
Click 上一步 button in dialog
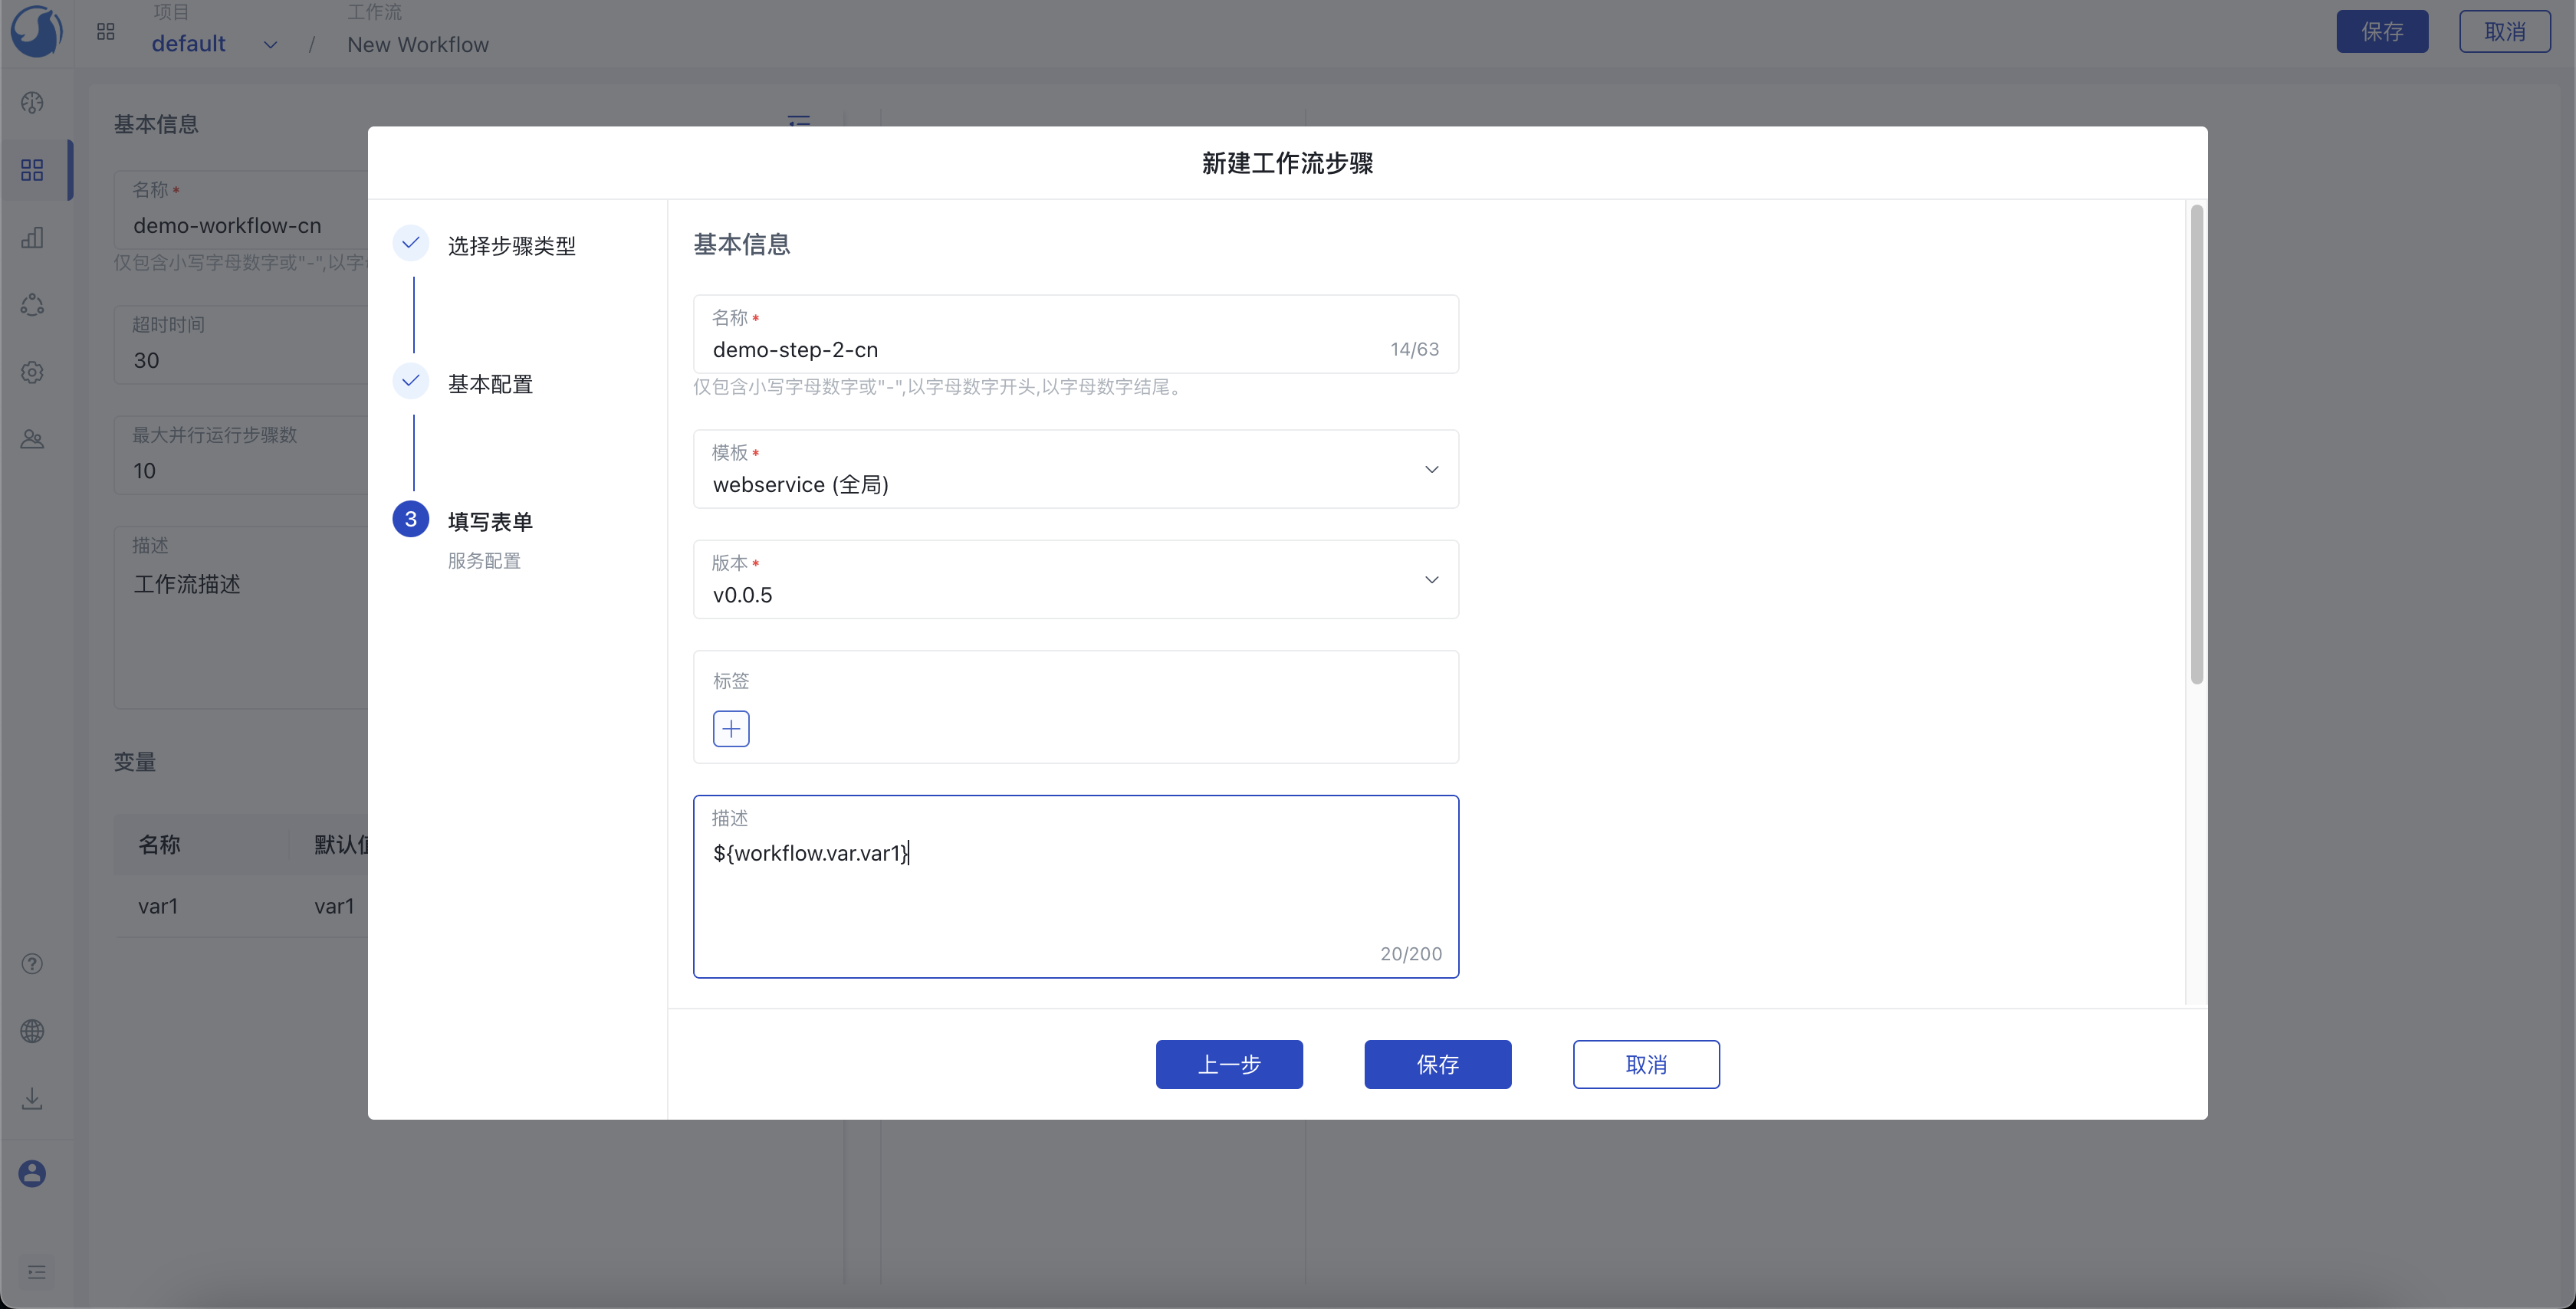tap(1229, 1064)
